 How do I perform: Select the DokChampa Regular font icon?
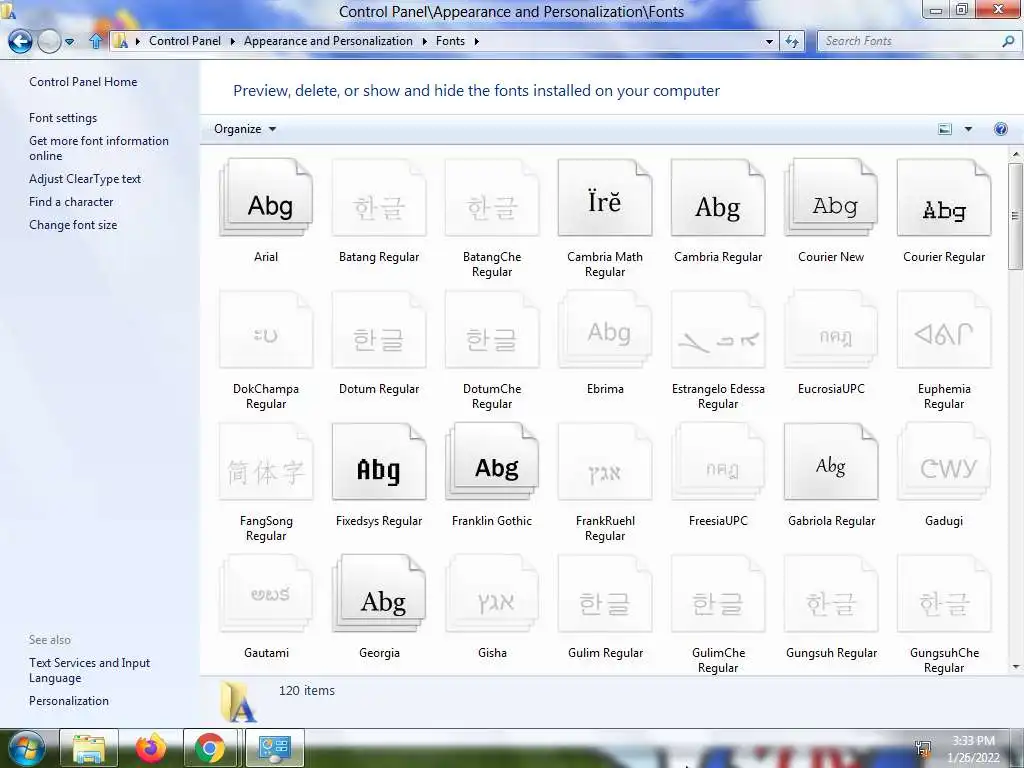pyautogui.click(x=266, y=330)
